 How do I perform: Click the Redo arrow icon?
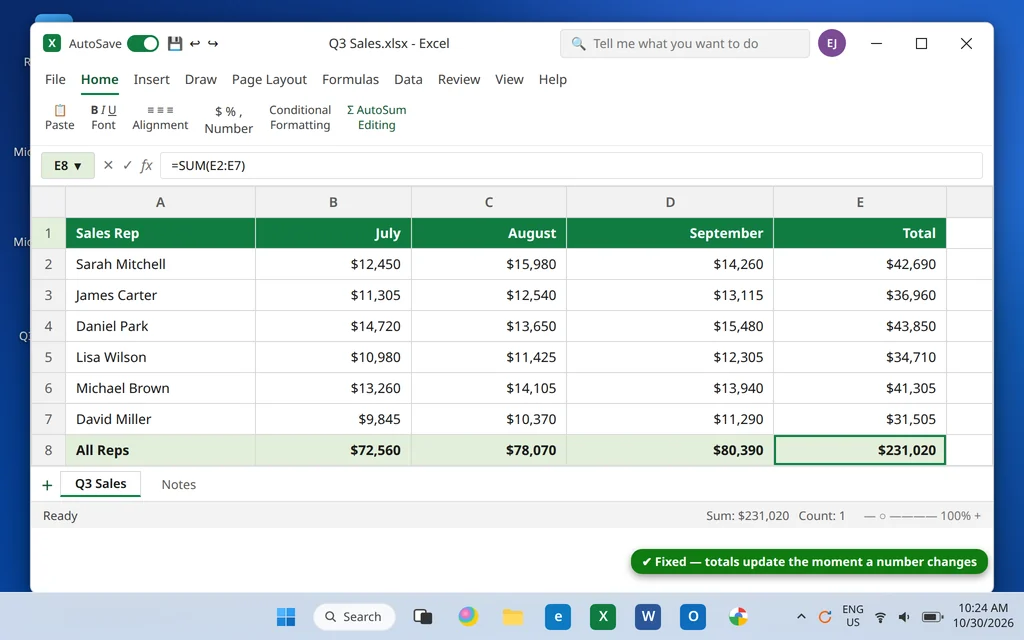click(213, 43)
